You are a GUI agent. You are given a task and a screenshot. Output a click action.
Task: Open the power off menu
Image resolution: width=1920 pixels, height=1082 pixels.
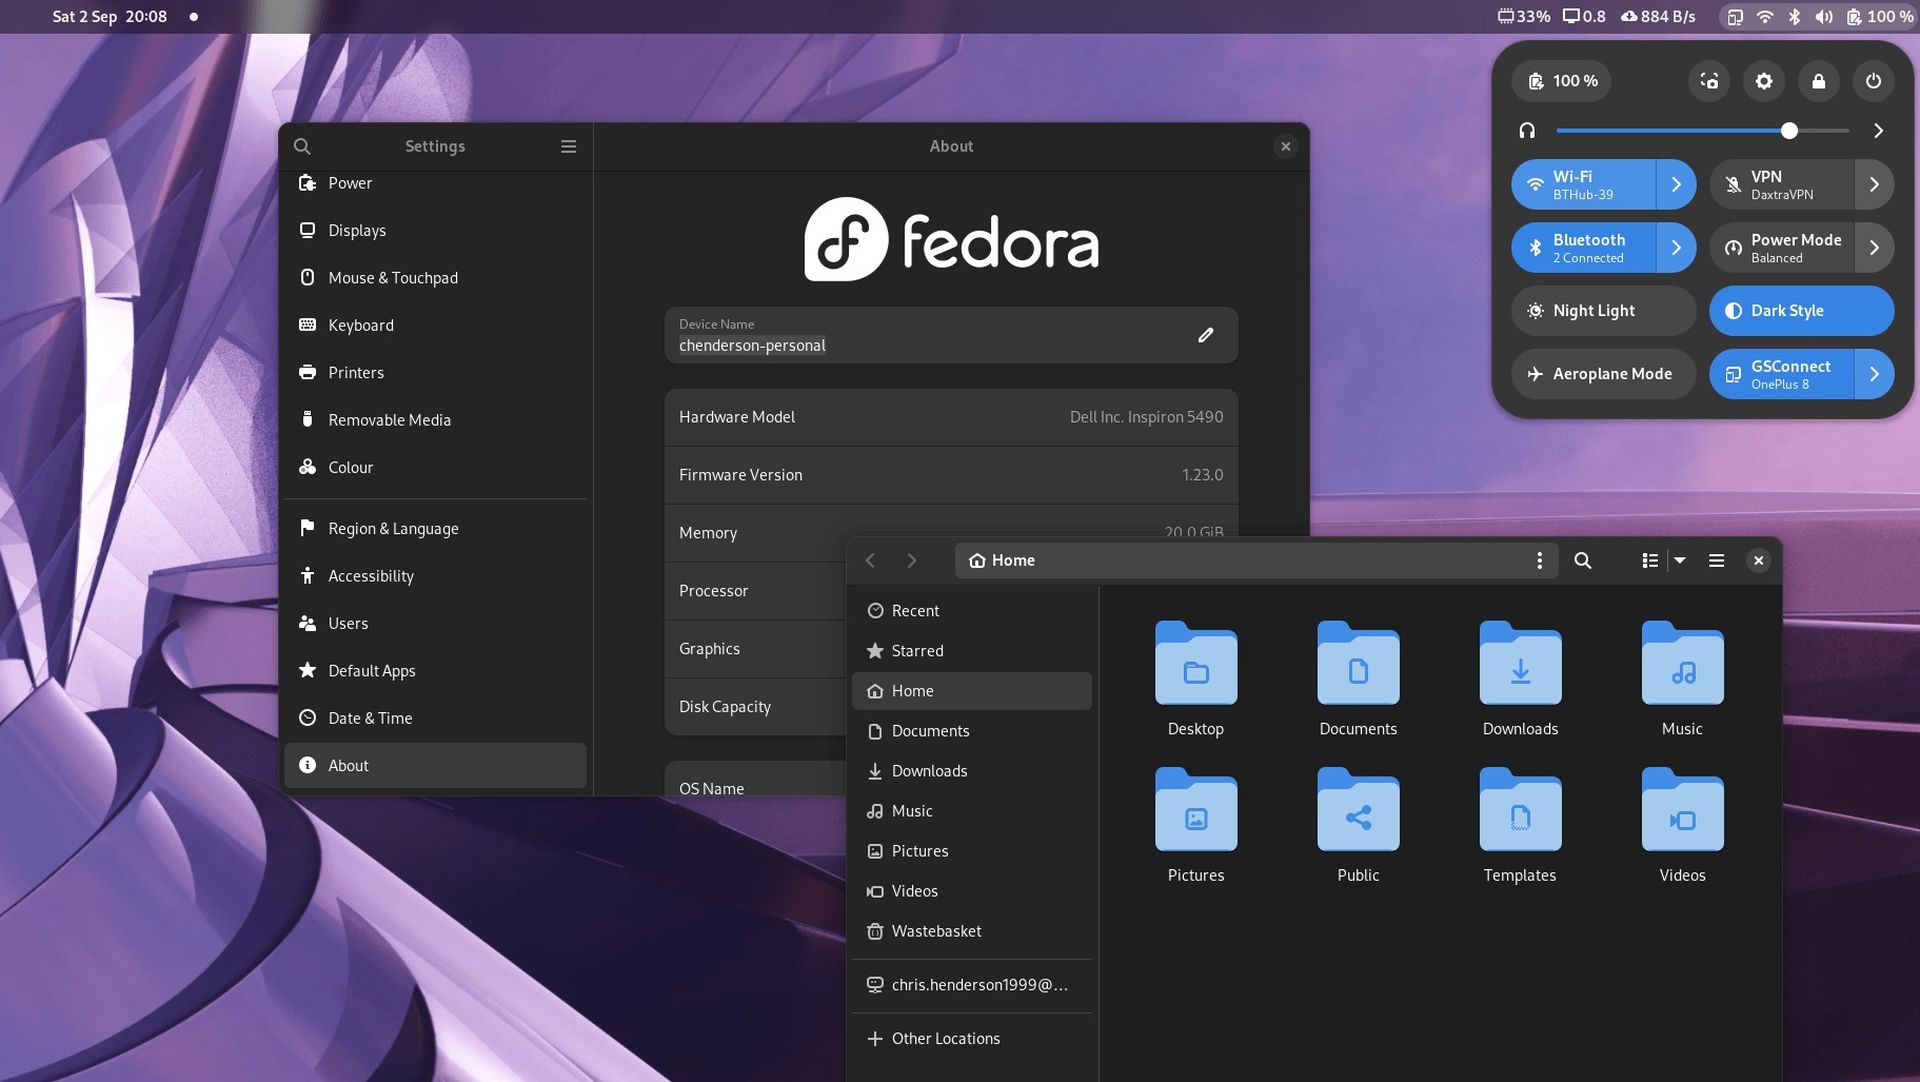(1873, 81)
